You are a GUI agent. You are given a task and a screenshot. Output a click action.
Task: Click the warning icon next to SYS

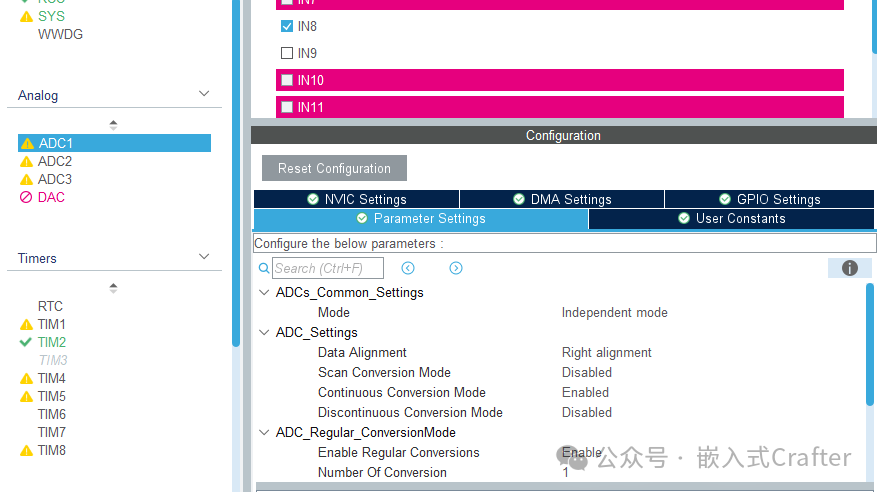[26, 16]
